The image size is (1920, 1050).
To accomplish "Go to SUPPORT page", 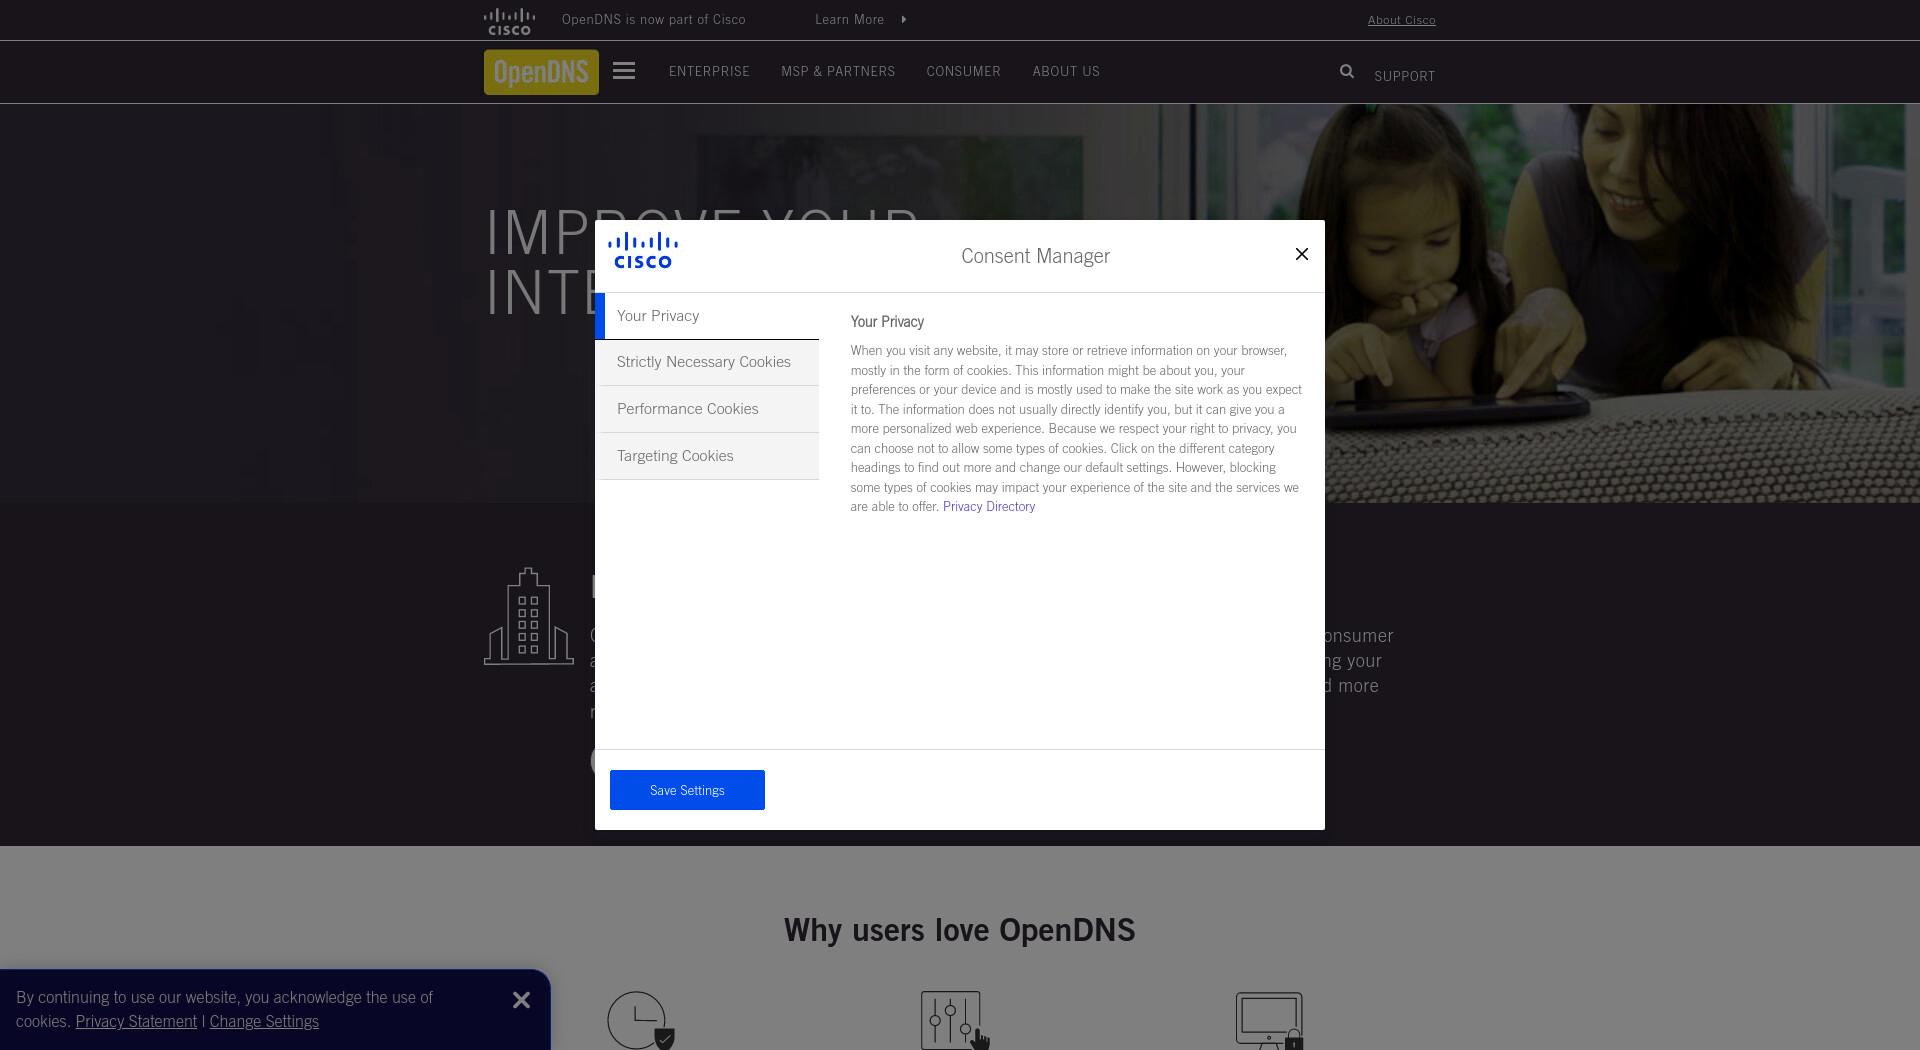I will [1404, 76].
